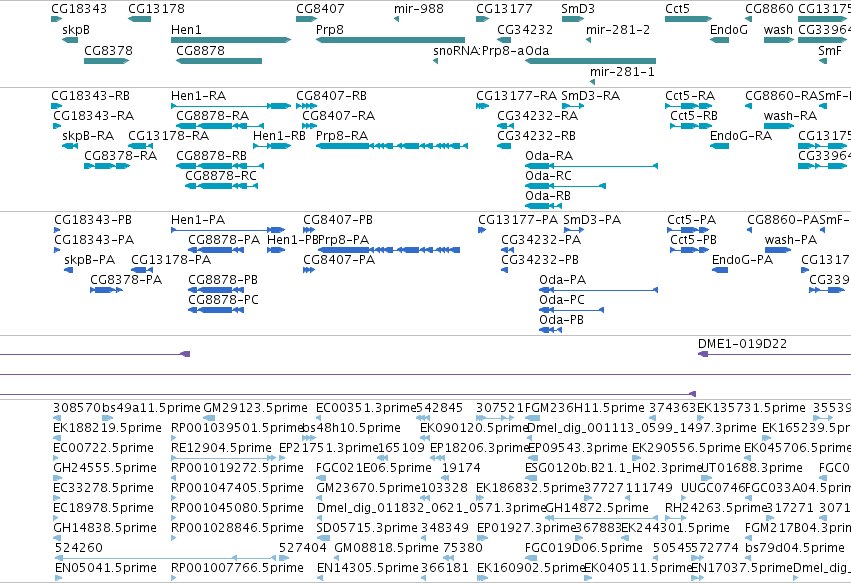Select bs79d04.5prime EST label
Image resolution: width=851 pixels, height=583 pixels.
pos(795,548)
